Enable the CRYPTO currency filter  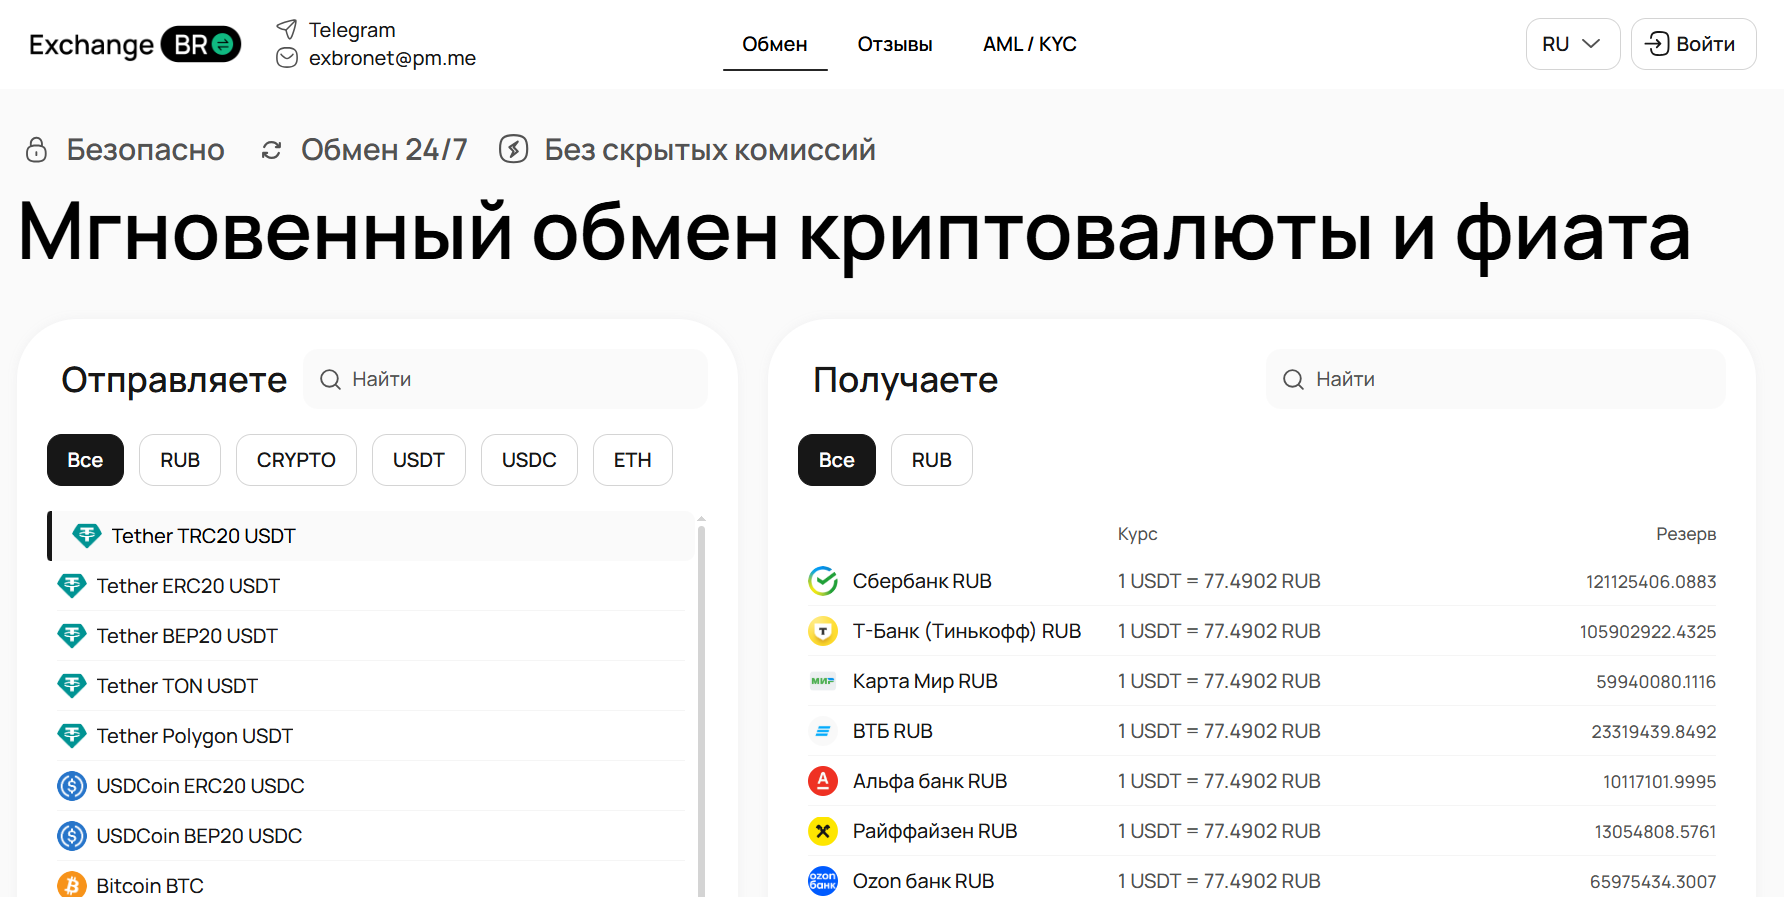tap(296, 460)
